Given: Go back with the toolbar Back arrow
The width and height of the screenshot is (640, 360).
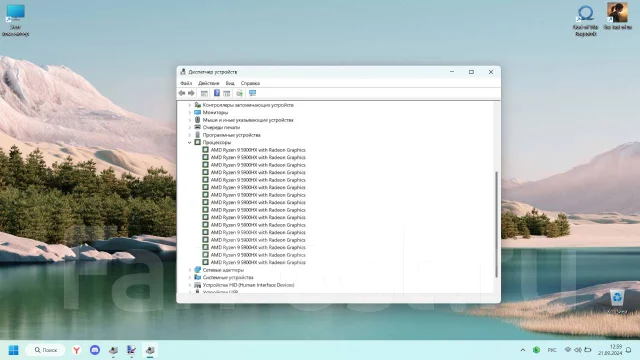Looking at the screenshot, I should pyautogui.click(x=182, y=93).
